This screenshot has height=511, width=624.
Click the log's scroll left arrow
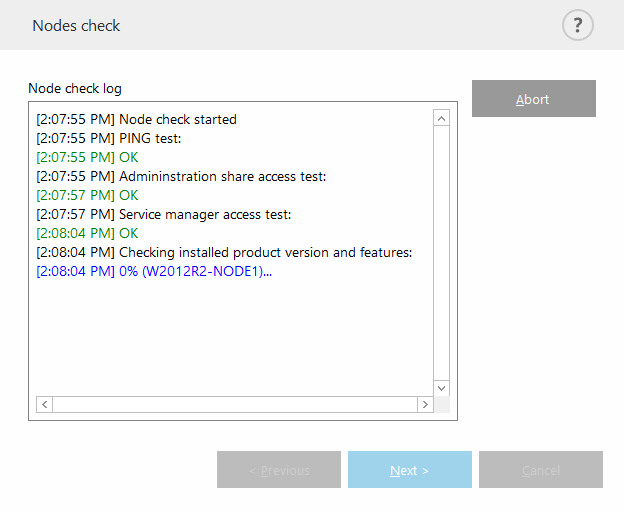pyautogui.click(x=44, y=404)
